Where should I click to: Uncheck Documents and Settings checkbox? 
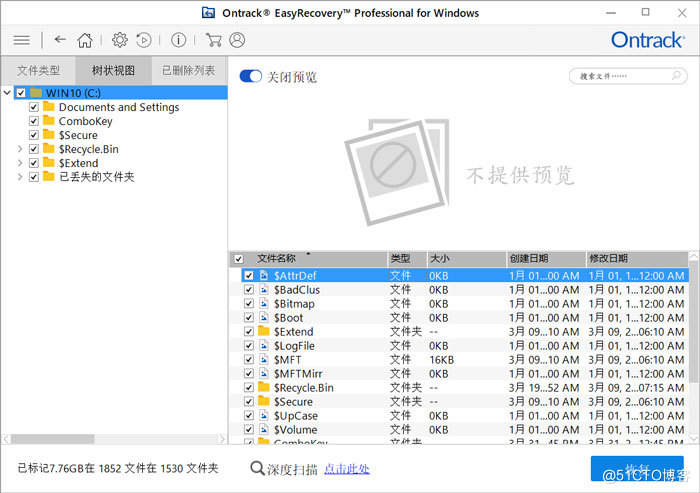[34, 107]
